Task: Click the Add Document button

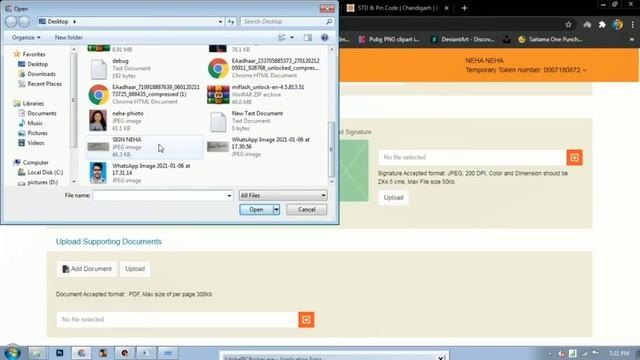Action: click(87, 269)
